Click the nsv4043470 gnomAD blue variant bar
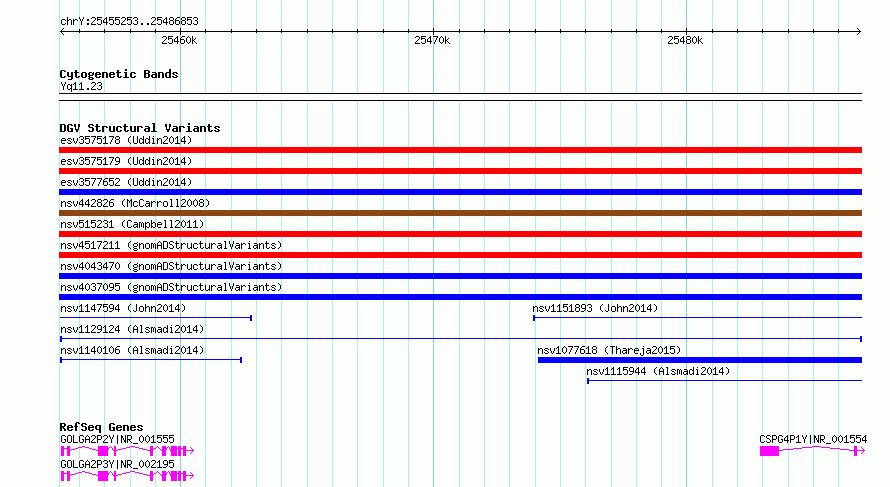The width and height of the screenshot is (890, 487). click(460, 276)
